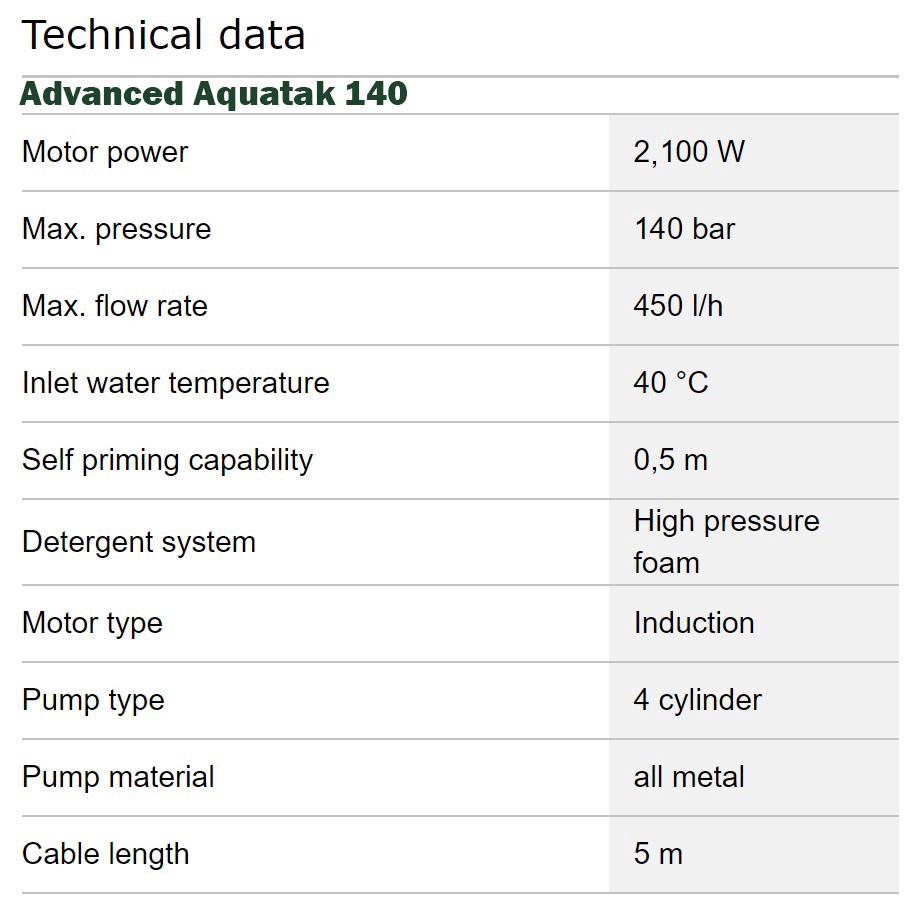
Task: Select the High pressure foam value
Action: coord(726,542)
